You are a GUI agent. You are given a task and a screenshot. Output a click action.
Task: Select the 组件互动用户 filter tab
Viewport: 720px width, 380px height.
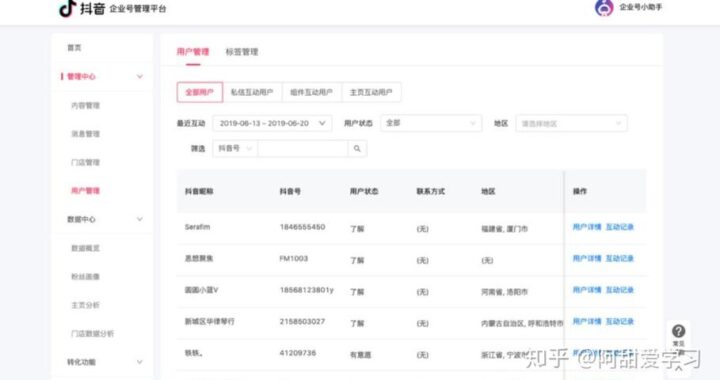312,92
